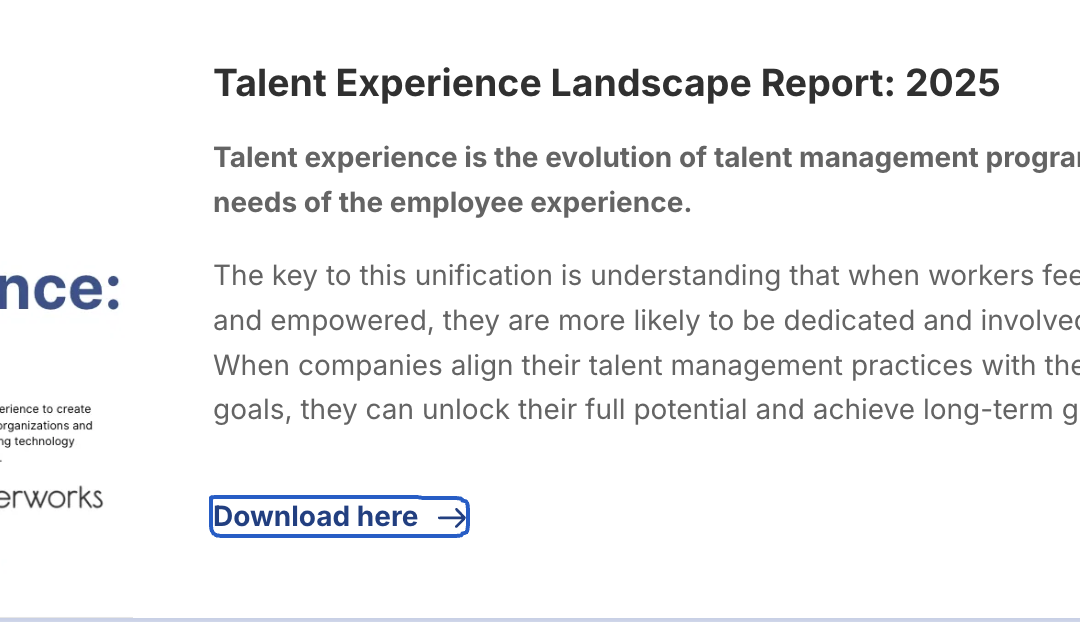Image resolution: width=1080 pixels, height=622 pixels.
Task: Click the word 'Landscape' in the title
Action: (x=651, y=84)
